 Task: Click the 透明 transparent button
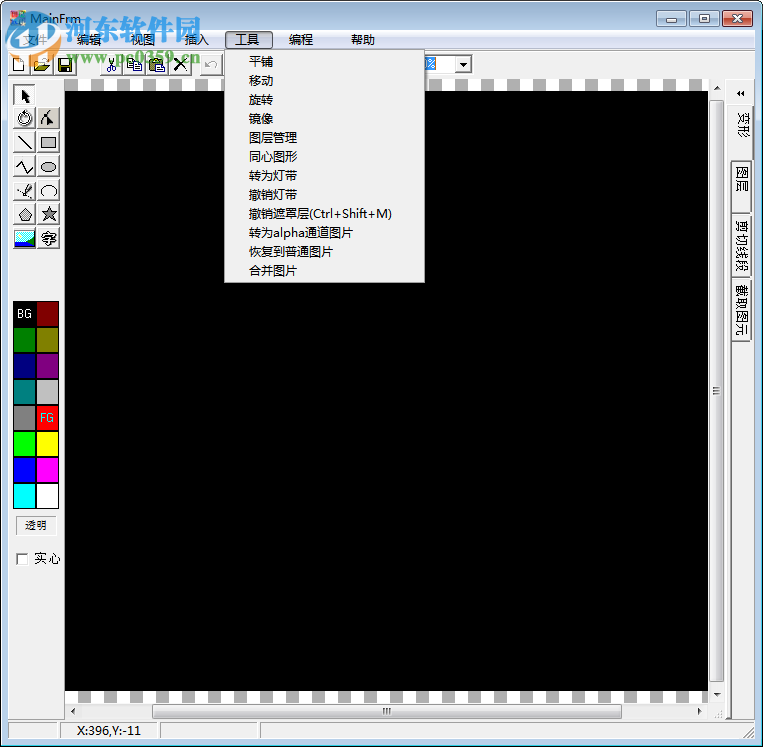pos(36,525)
